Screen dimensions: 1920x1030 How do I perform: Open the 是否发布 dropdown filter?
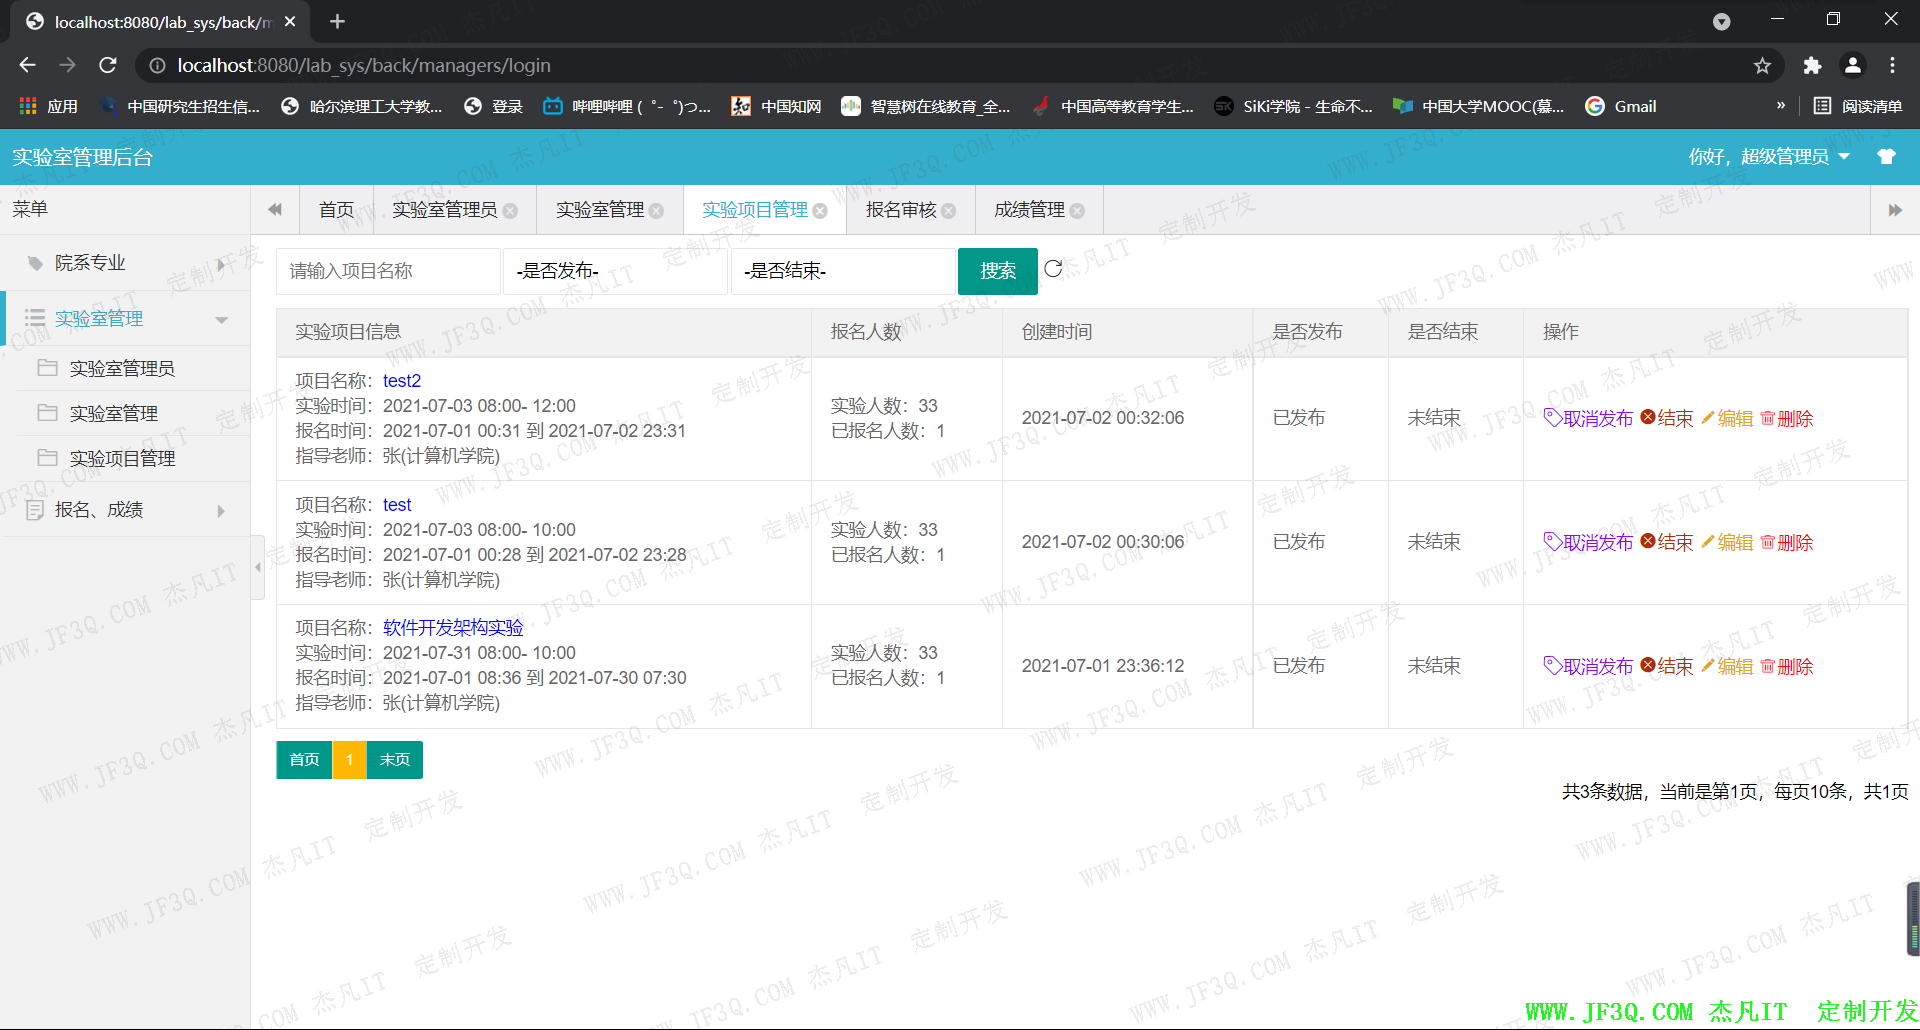[614, 271]
